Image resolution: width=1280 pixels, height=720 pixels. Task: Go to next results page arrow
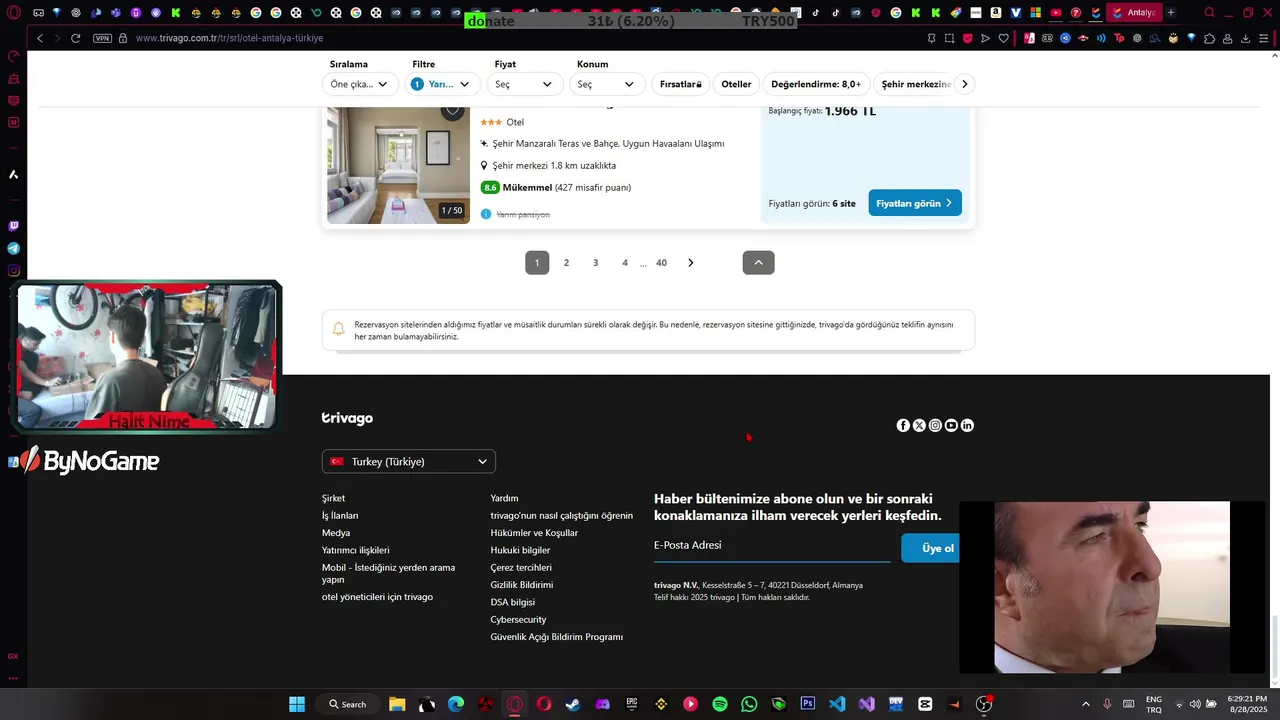tap(690, 262)
